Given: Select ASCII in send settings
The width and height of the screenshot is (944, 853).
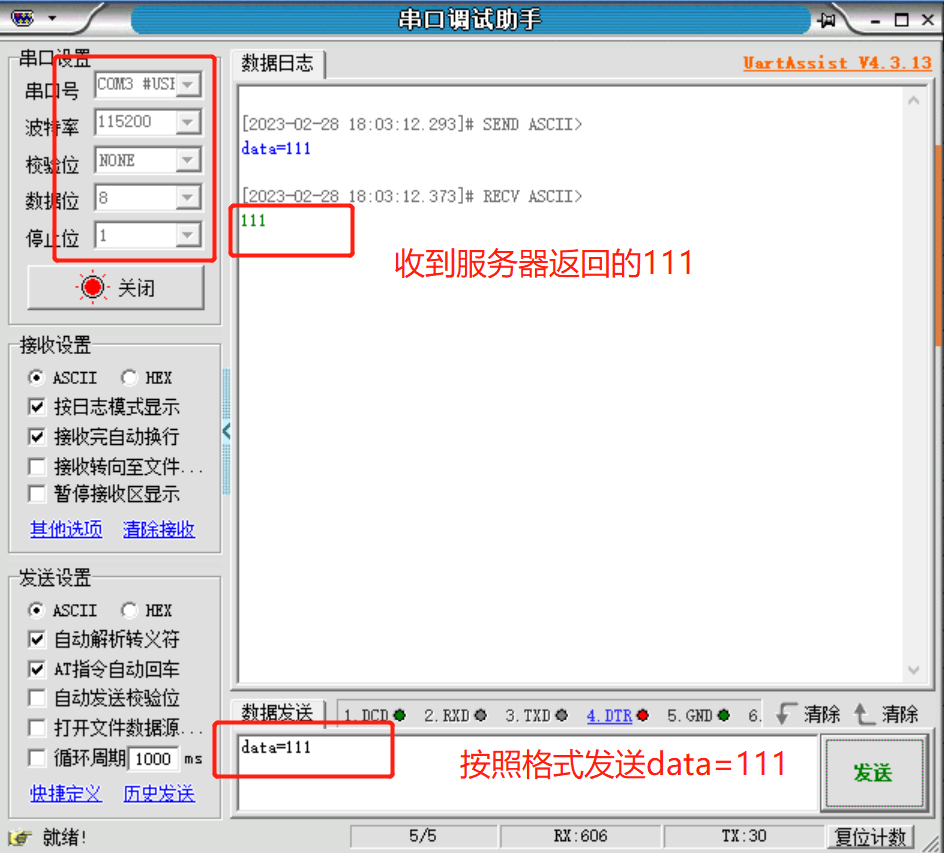Looking at the screenshot, I should tap(36, 610).
